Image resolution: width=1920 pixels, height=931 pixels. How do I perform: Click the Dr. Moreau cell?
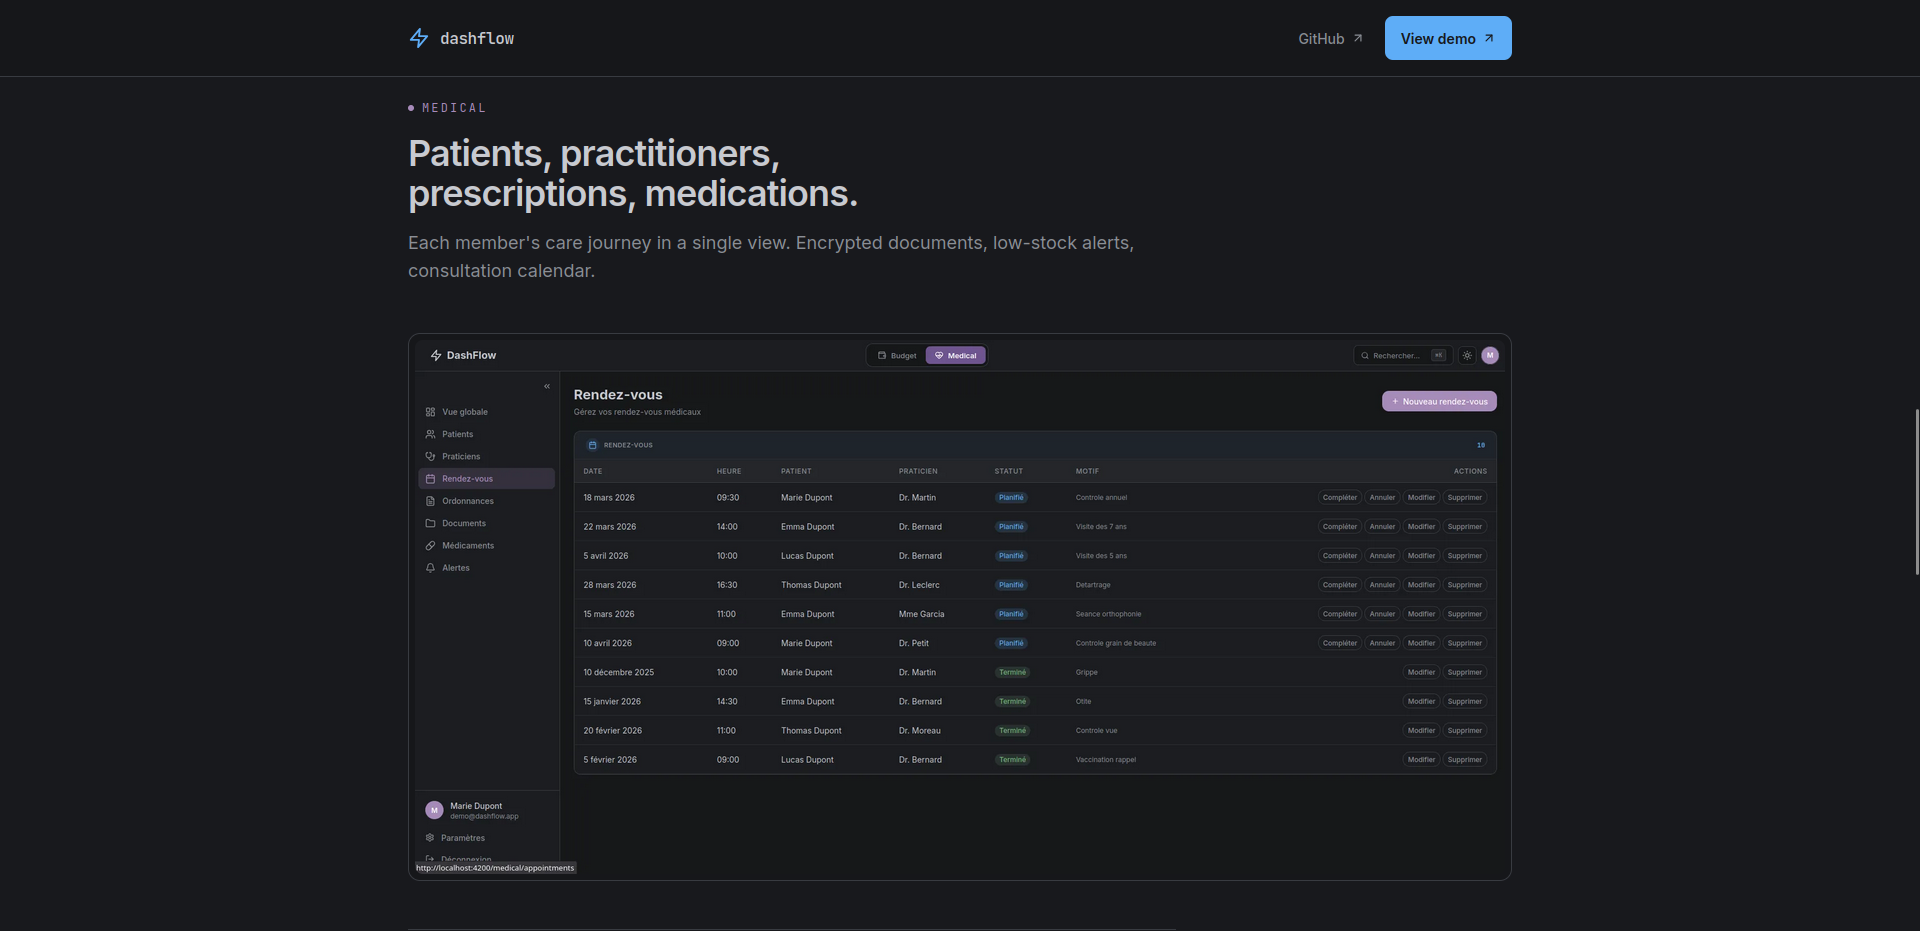919,731
